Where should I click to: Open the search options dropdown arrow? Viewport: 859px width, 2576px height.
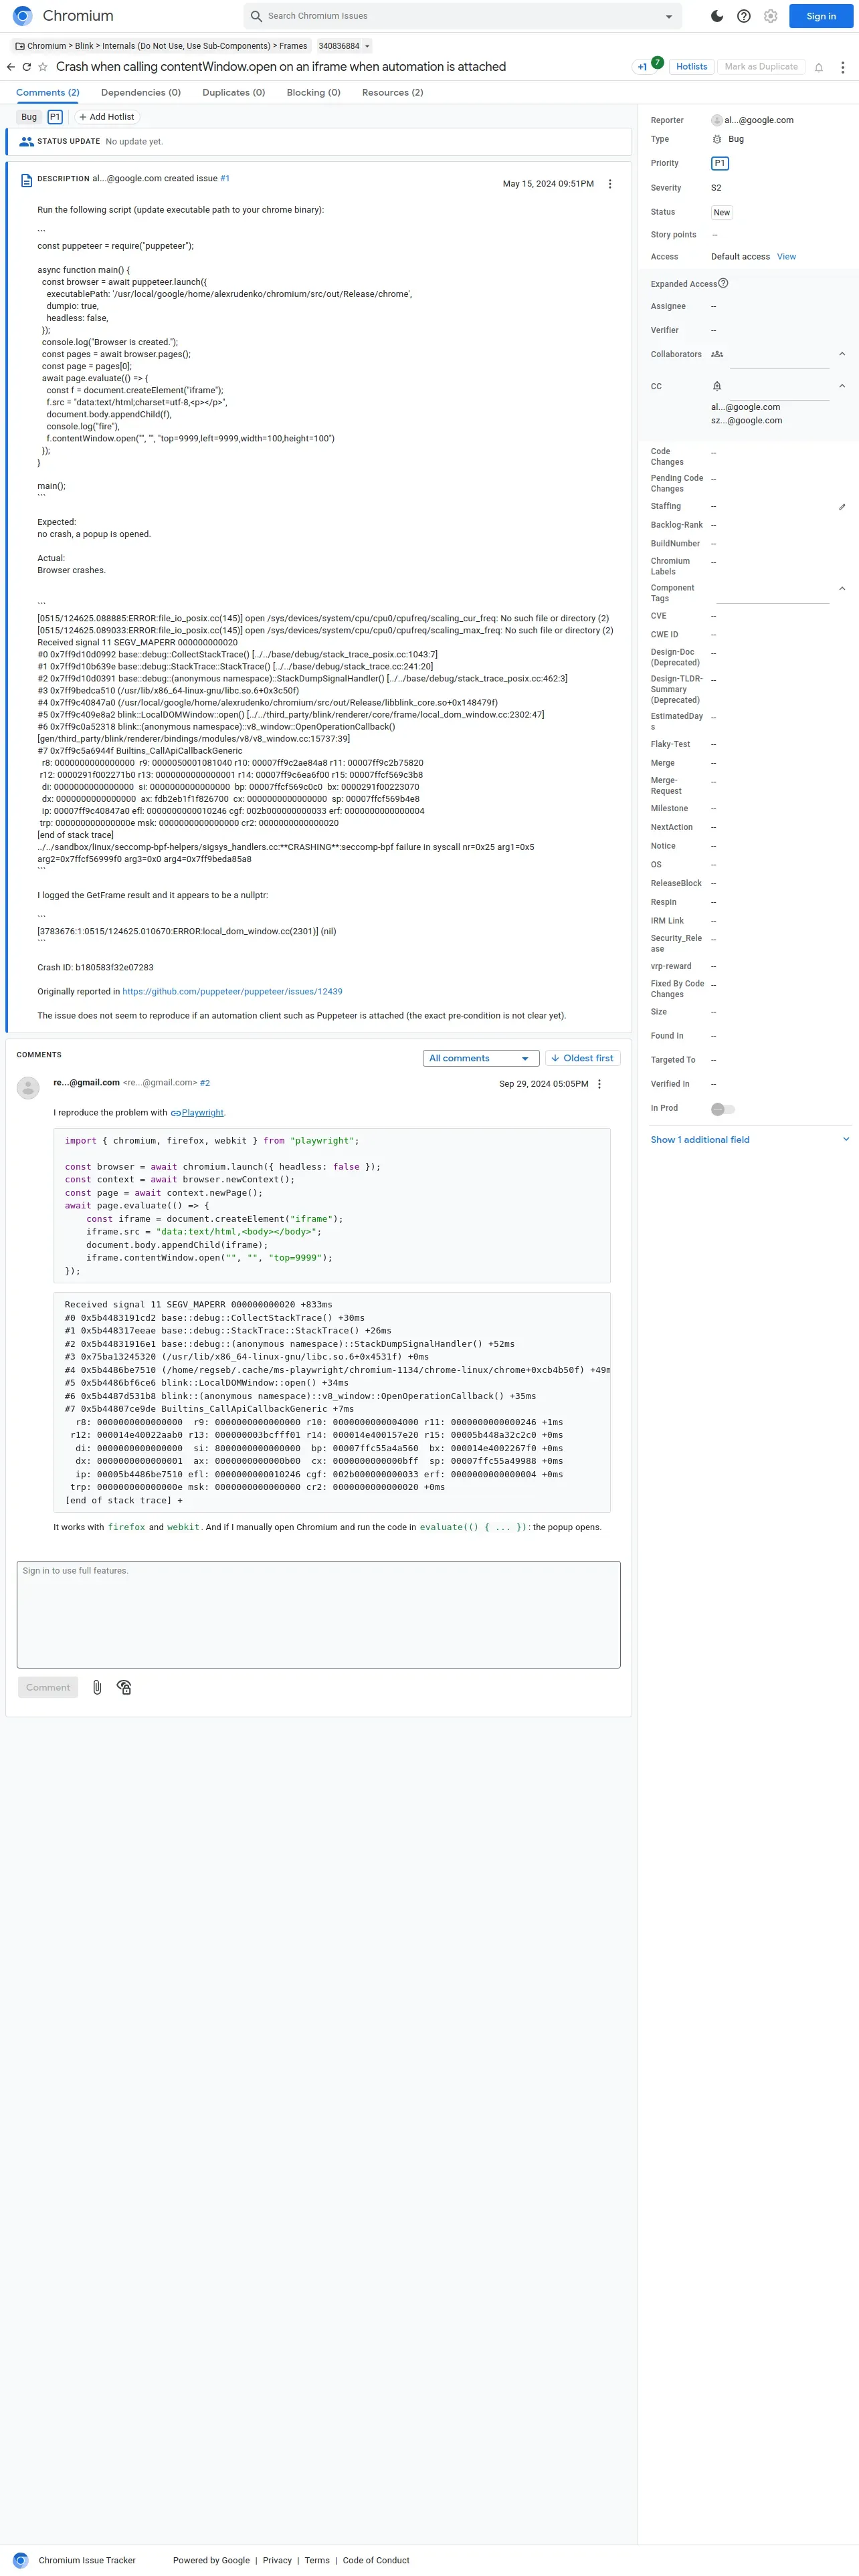[669, 16]
